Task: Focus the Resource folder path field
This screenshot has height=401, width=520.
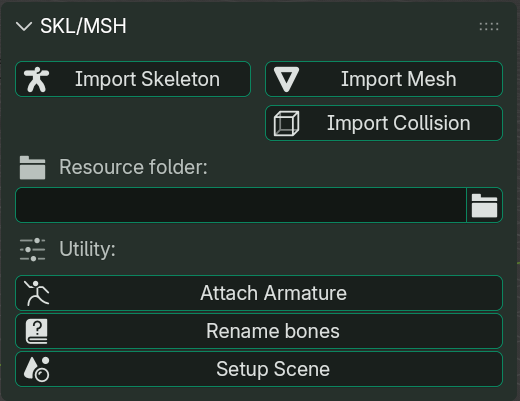Action: (x=241, y=205)
